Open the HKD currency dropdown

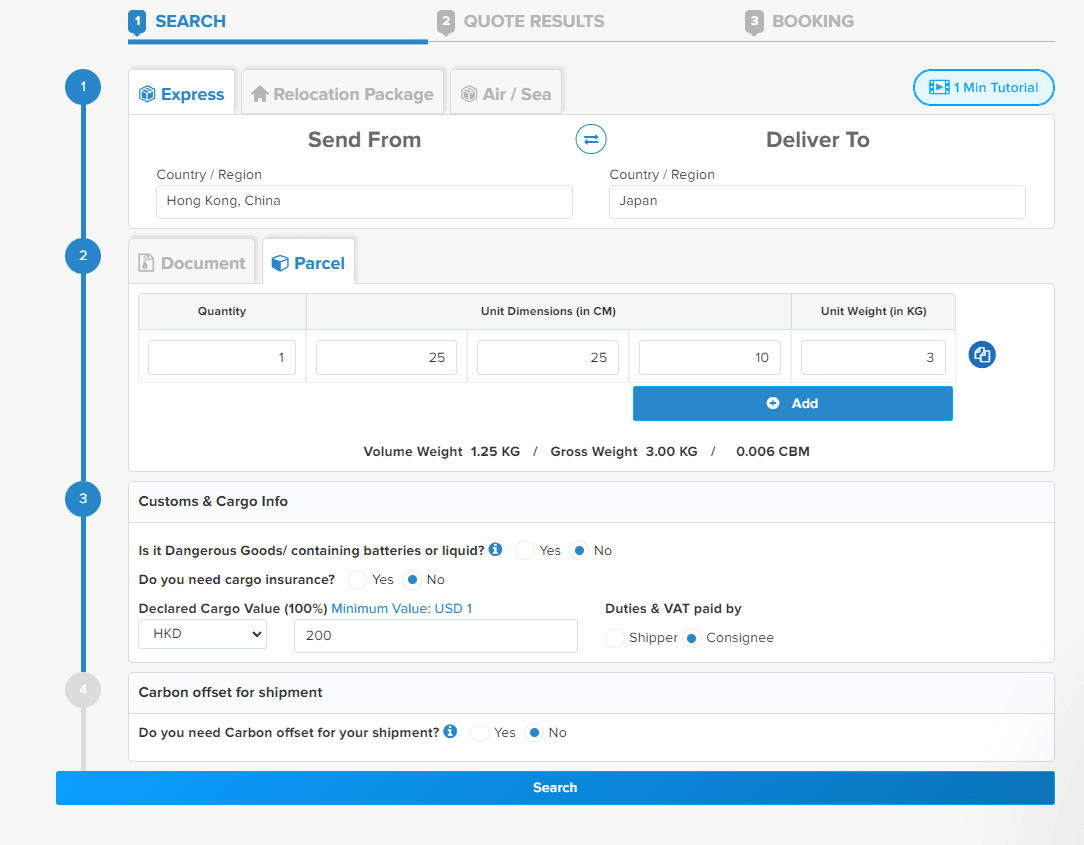[x=203, y=634]
